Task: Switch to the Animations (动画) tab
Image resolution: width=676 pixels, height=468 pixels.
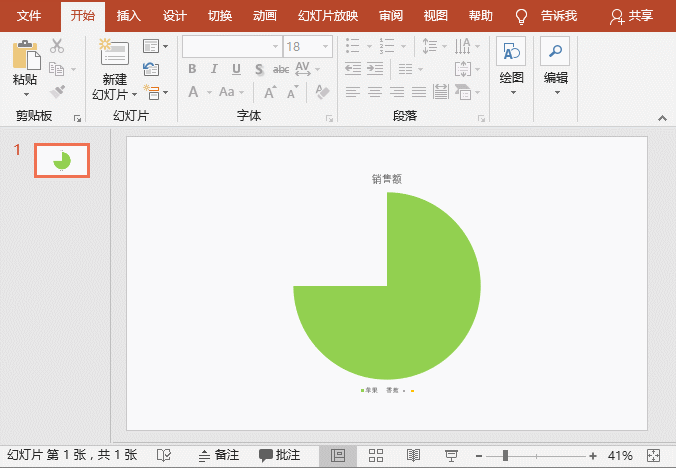Action: [265, 16]
